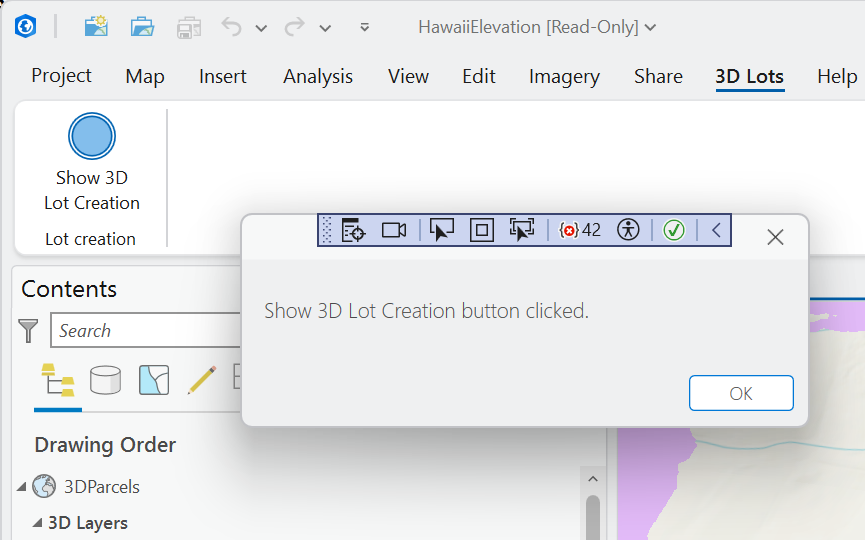This screenshot has height=540, width=865.
Task: Switch to the Insert ribbon tab
Action: 223,76
